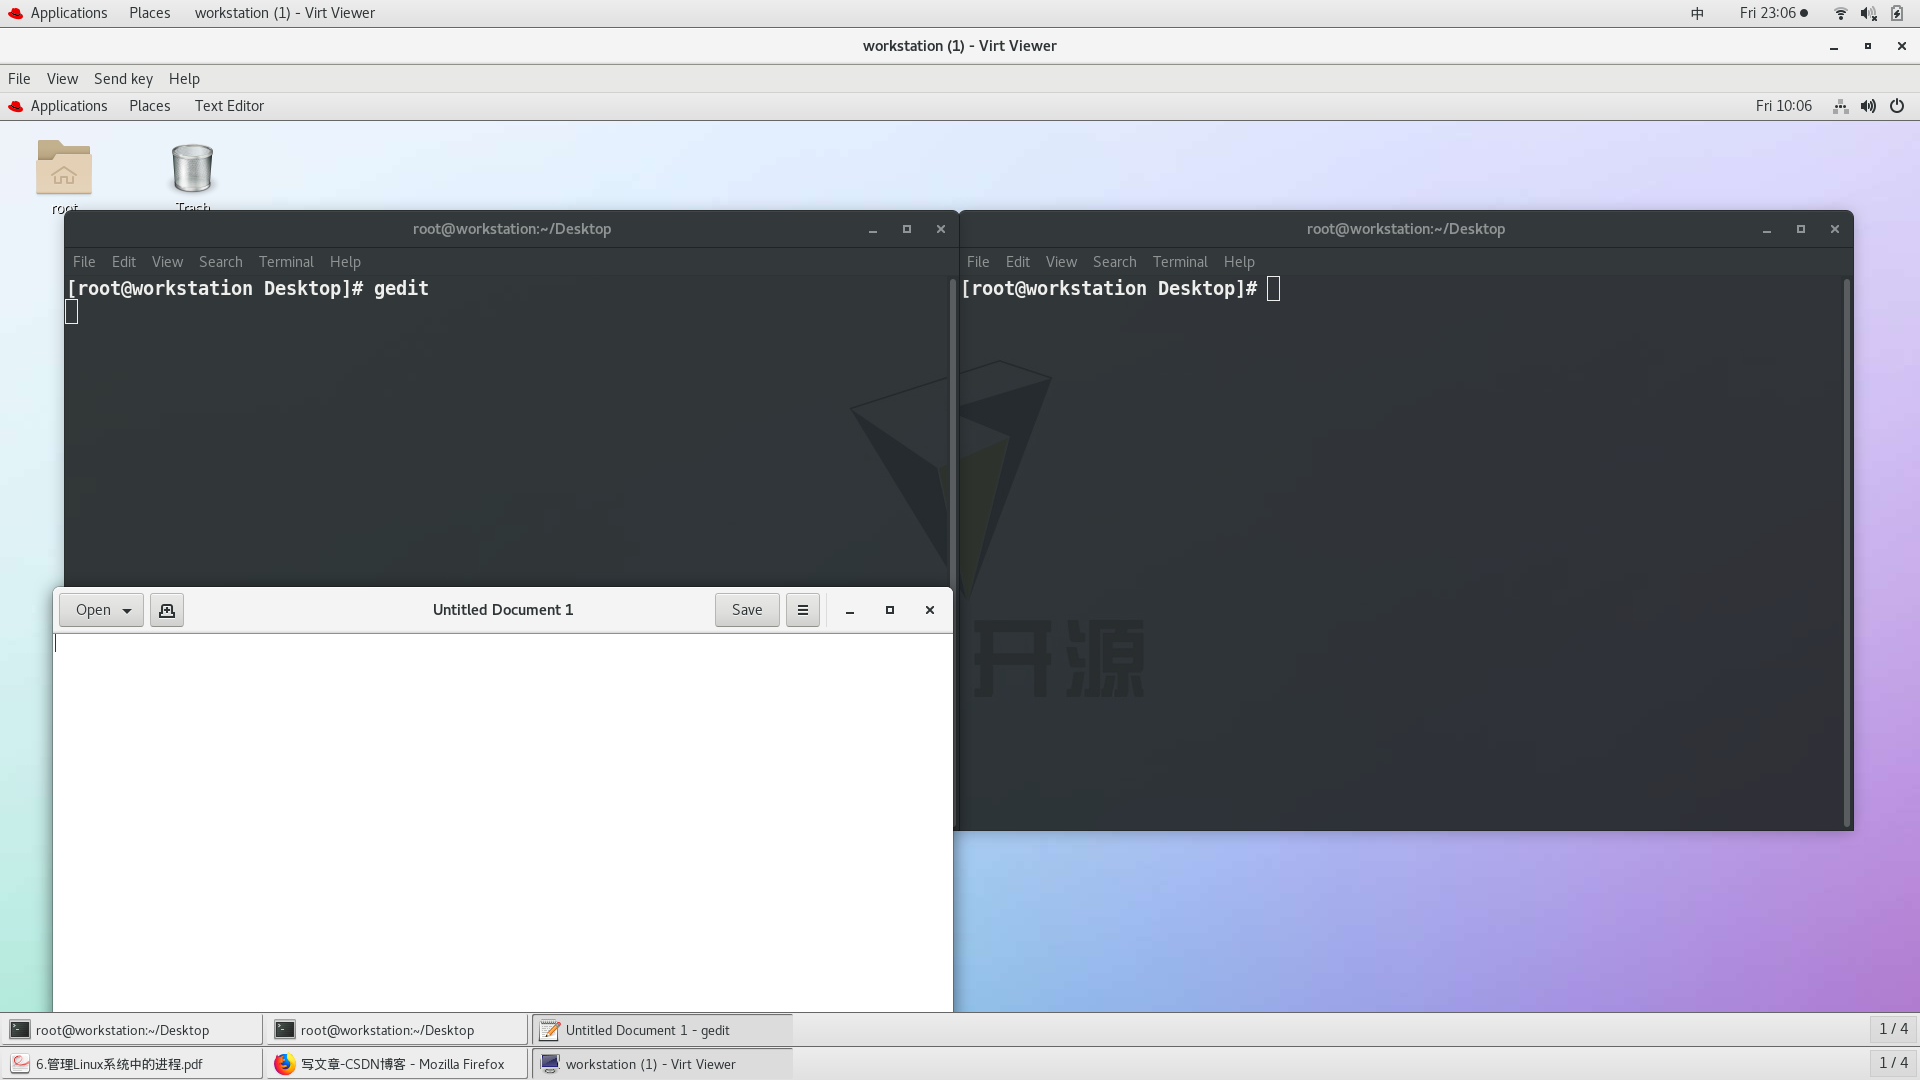Click the right terminal's scrollbar
The width and height of the screenshot is (1920, 1080).
pos(1846,550)
